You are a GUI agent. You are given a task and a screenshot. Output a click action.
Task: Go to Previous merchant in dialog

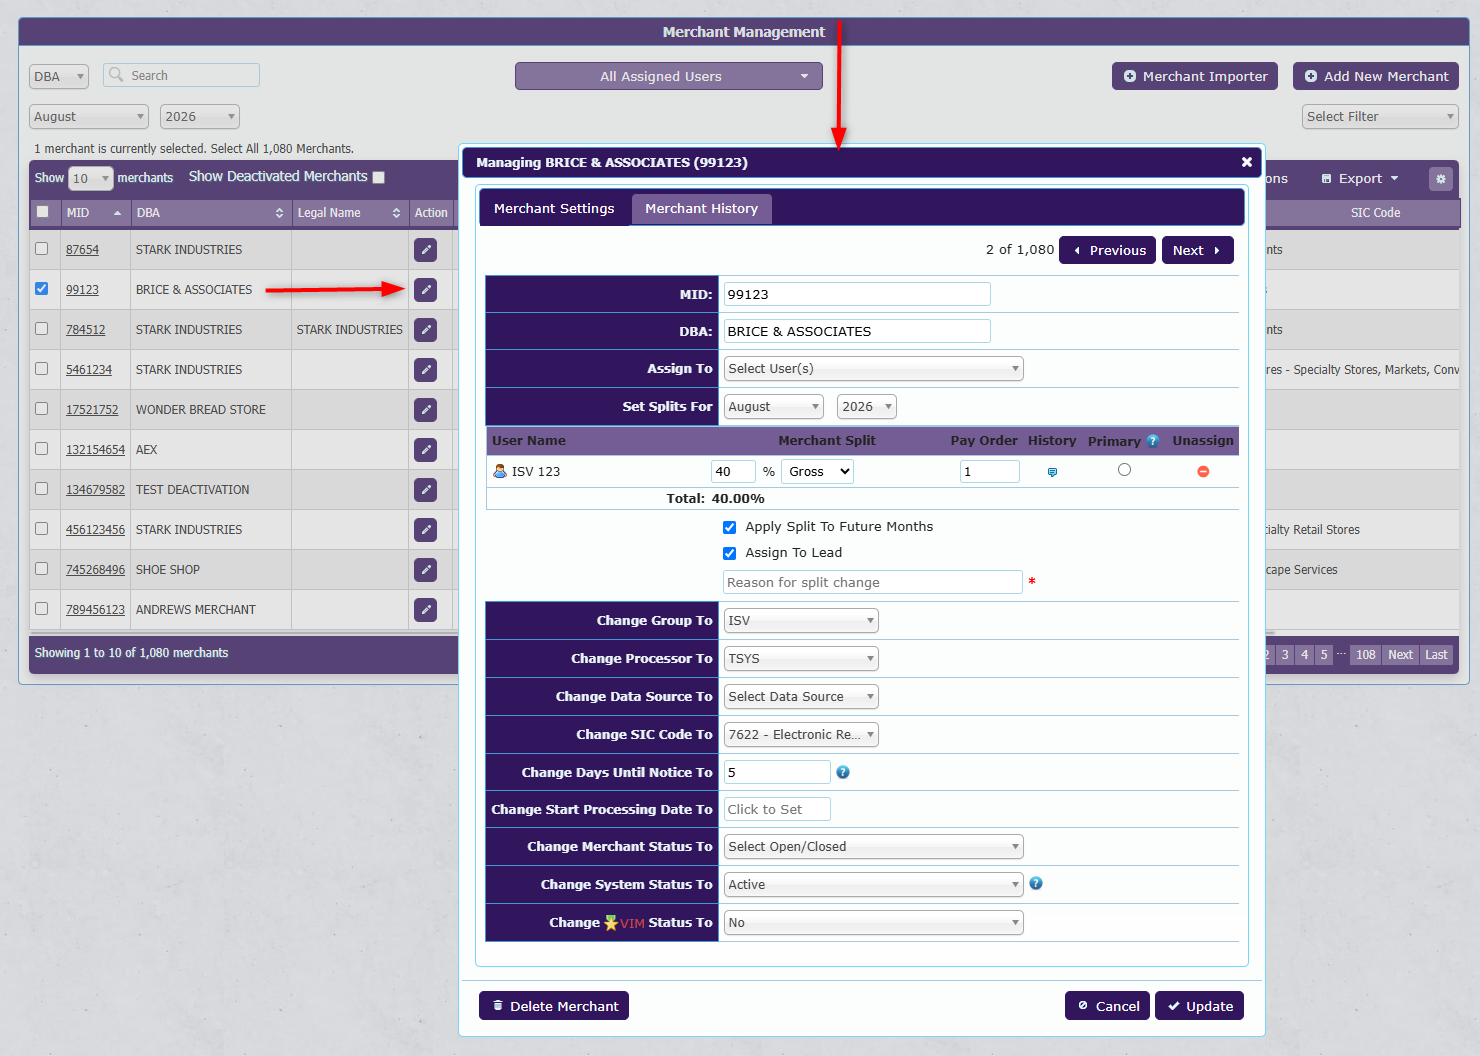point(1107,250)
